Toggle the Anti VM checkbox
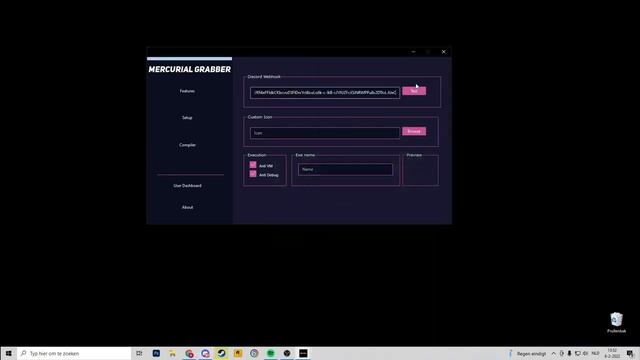Image resolution: width=640 pixels, height=360 pixels. pos(253,165)
